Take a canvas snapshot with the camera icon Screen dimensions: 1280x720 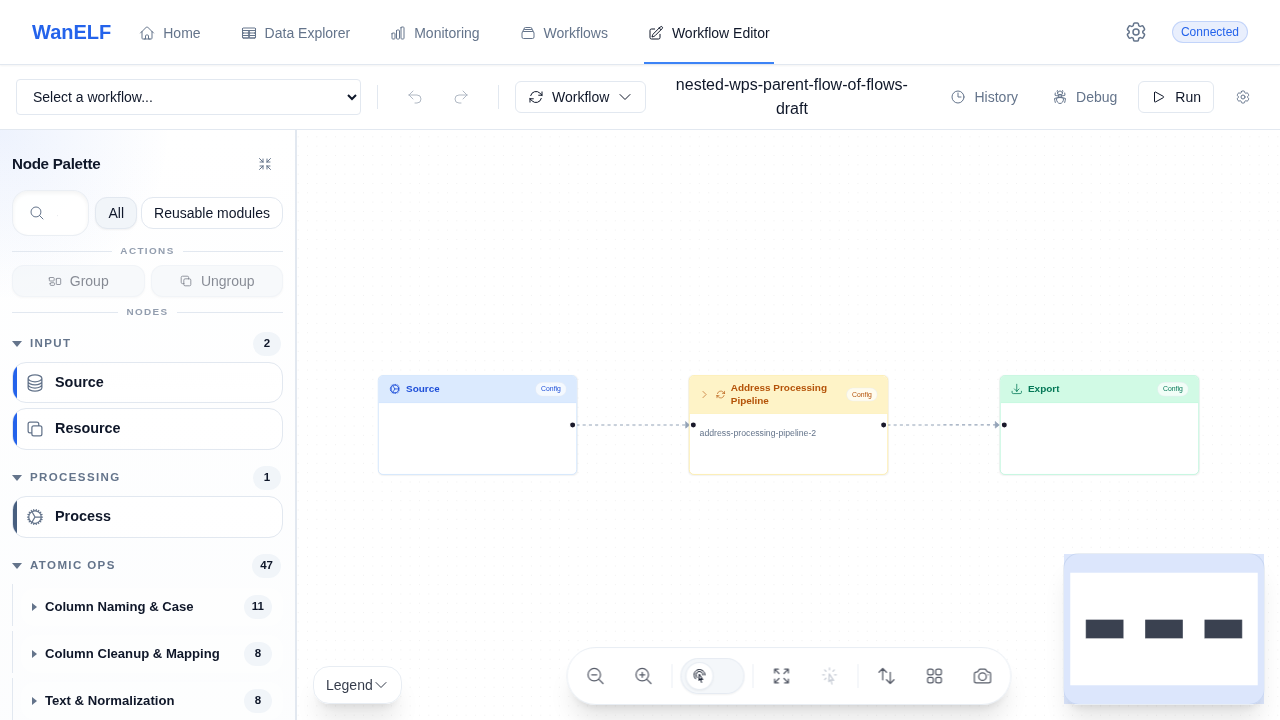coord(982,676)
